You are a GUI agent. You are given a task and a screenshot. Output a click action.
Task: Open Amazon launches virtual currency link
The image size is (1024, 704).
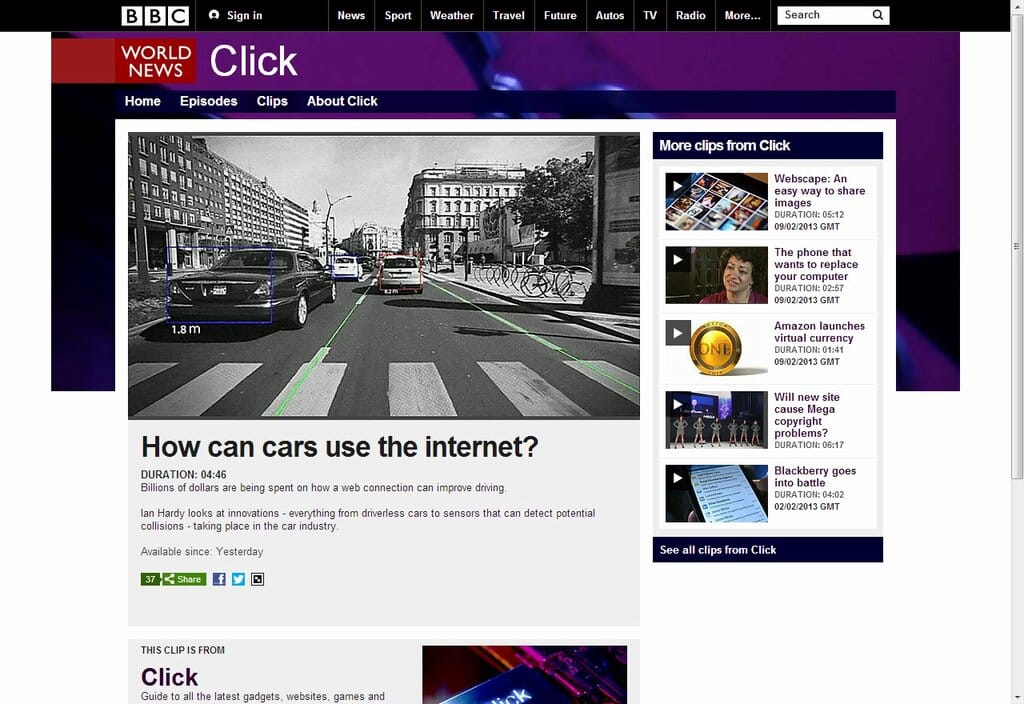819,332
